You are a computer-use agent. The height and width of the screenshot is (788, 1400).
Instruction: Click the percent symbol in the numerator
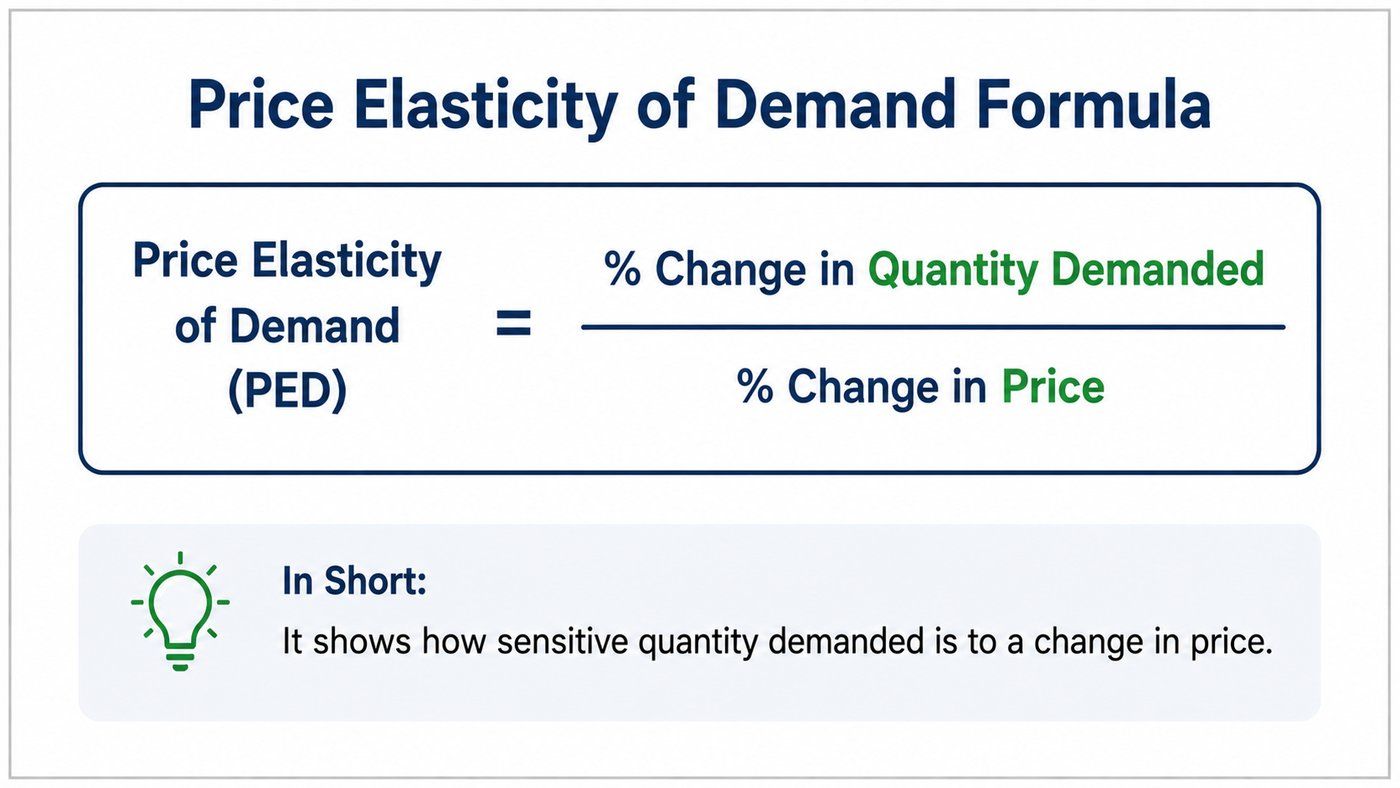(x=622, y=270)
